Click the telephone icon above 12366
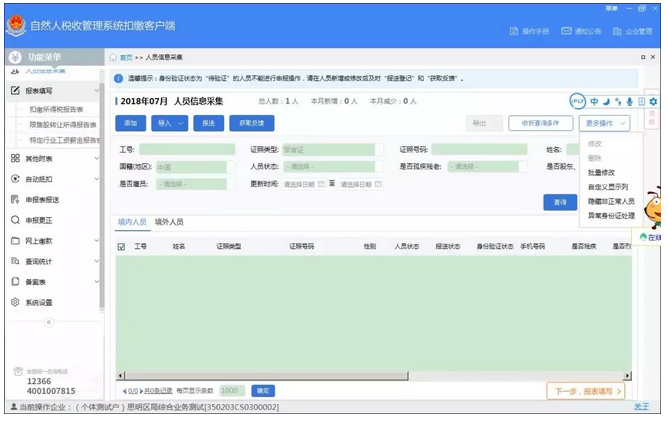668x421 pixels. (x=18, y=371)
